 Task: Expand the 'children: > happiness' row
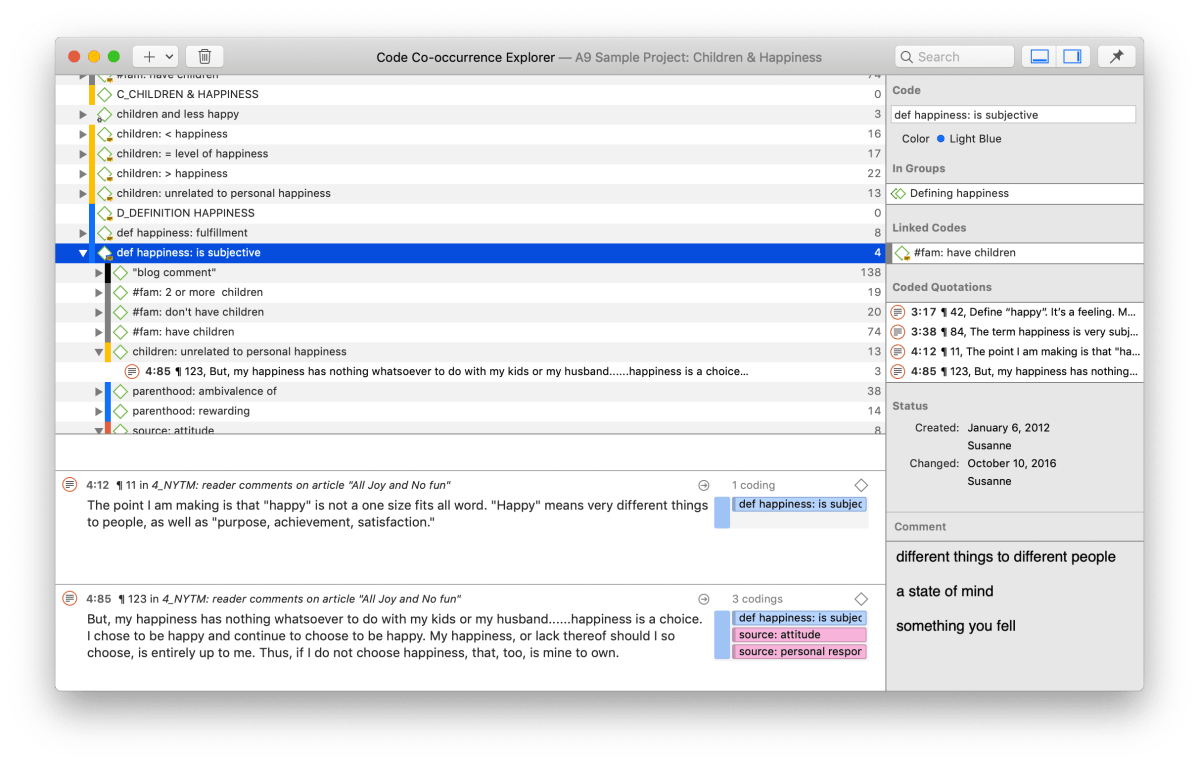click(83, 174)
